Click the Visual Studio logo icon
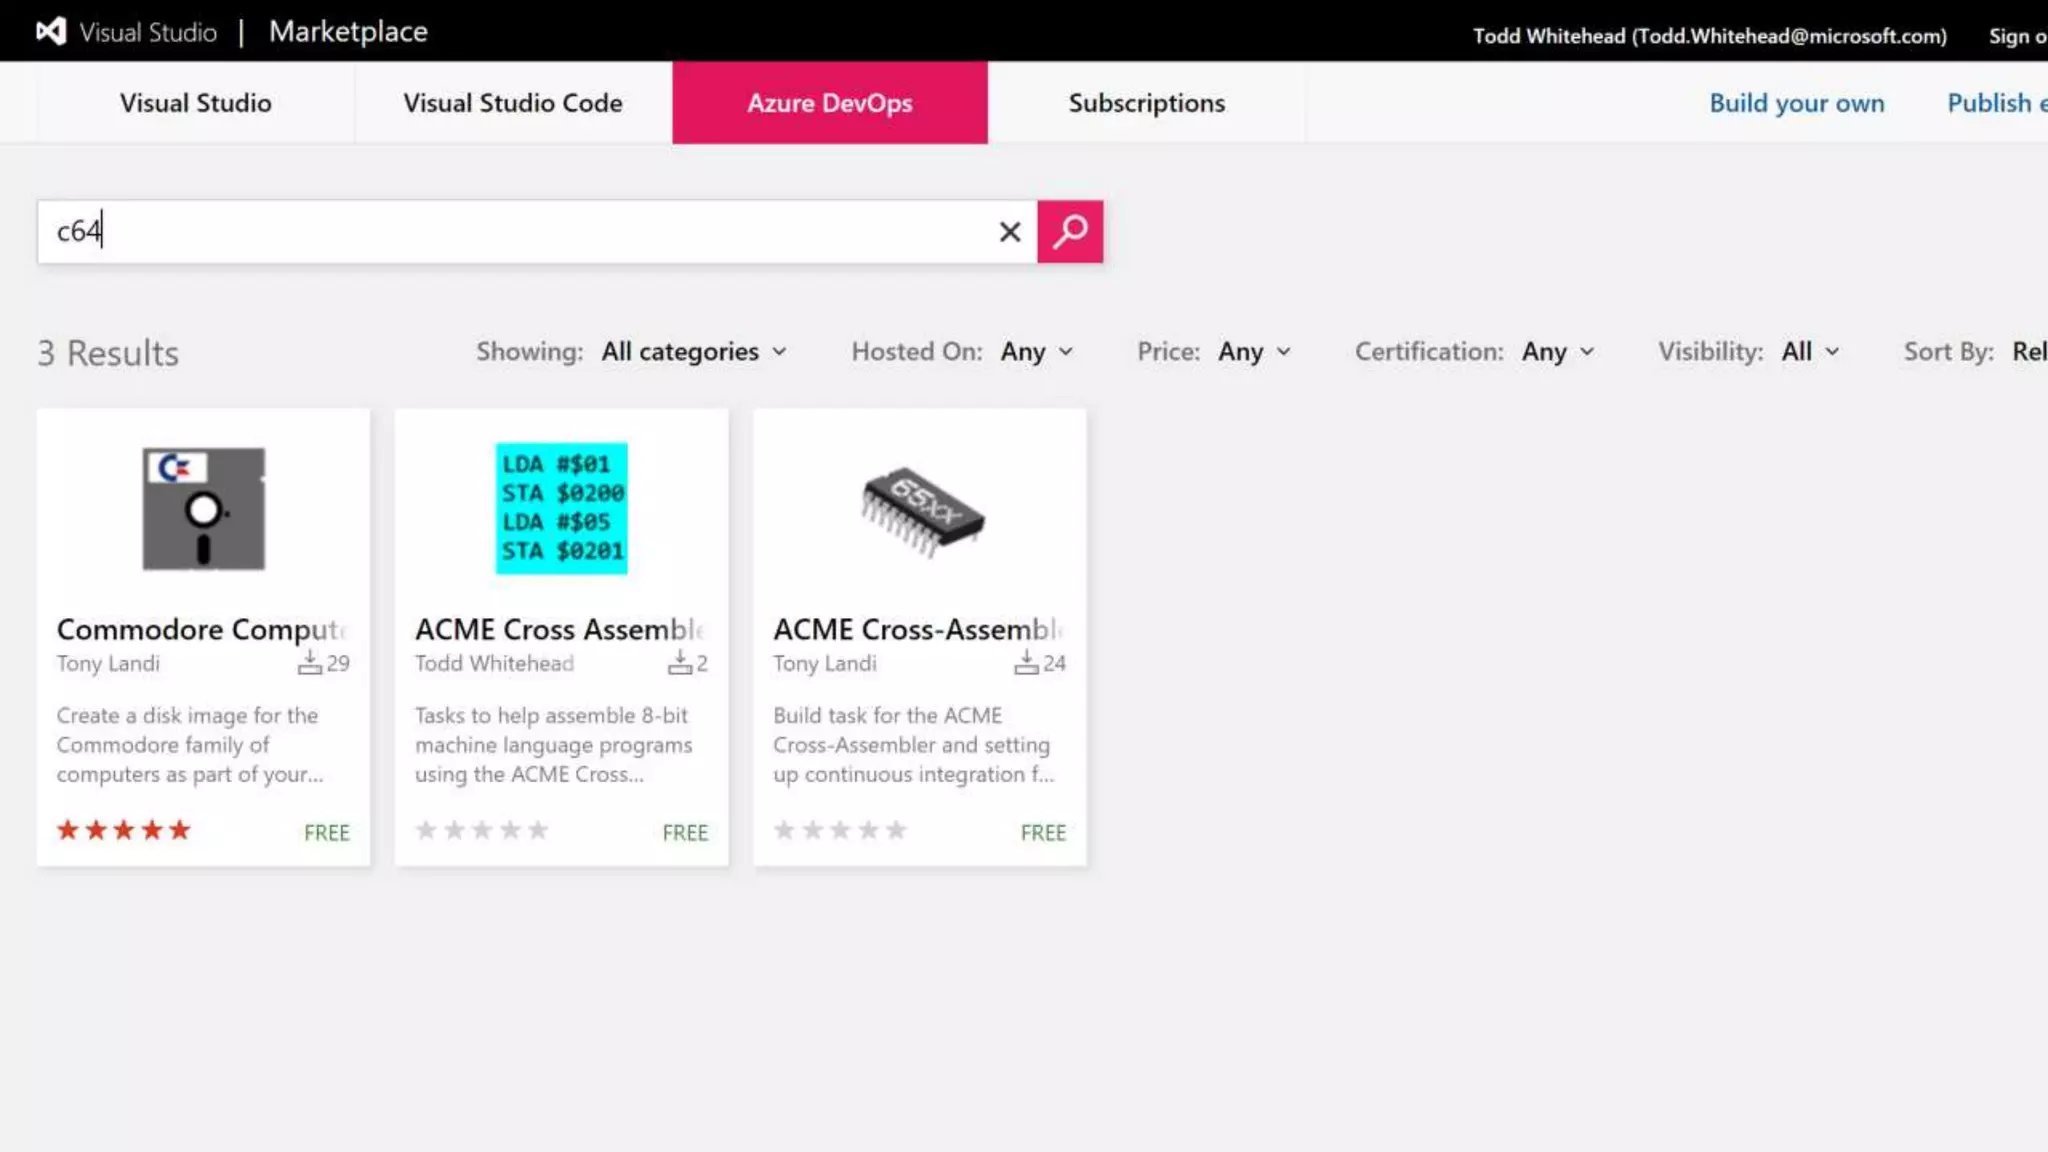Screen dimensions: 2048x1152 (51, 32)
